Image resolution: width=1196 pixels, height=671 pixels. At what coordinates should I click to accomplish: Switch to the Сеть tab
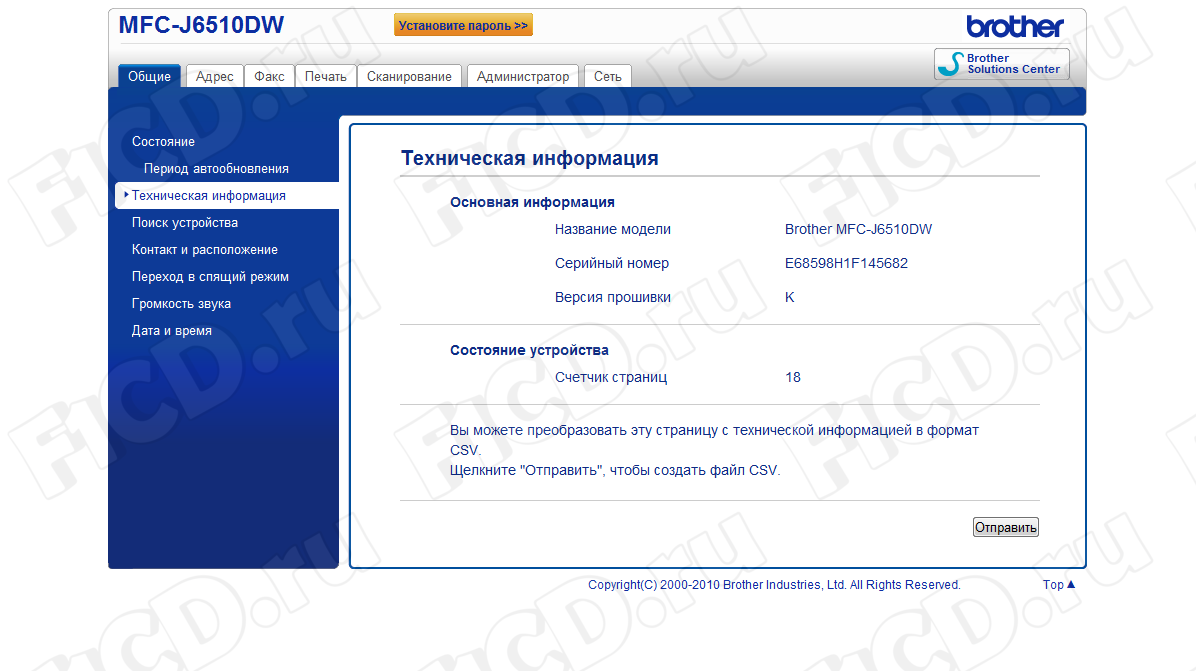coord(608,76)
